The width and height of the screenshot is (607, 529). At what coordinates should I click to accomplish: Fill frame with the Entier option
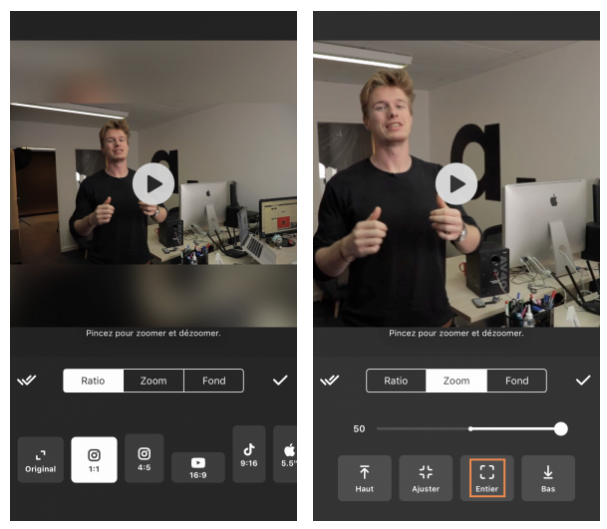[487, 478]
